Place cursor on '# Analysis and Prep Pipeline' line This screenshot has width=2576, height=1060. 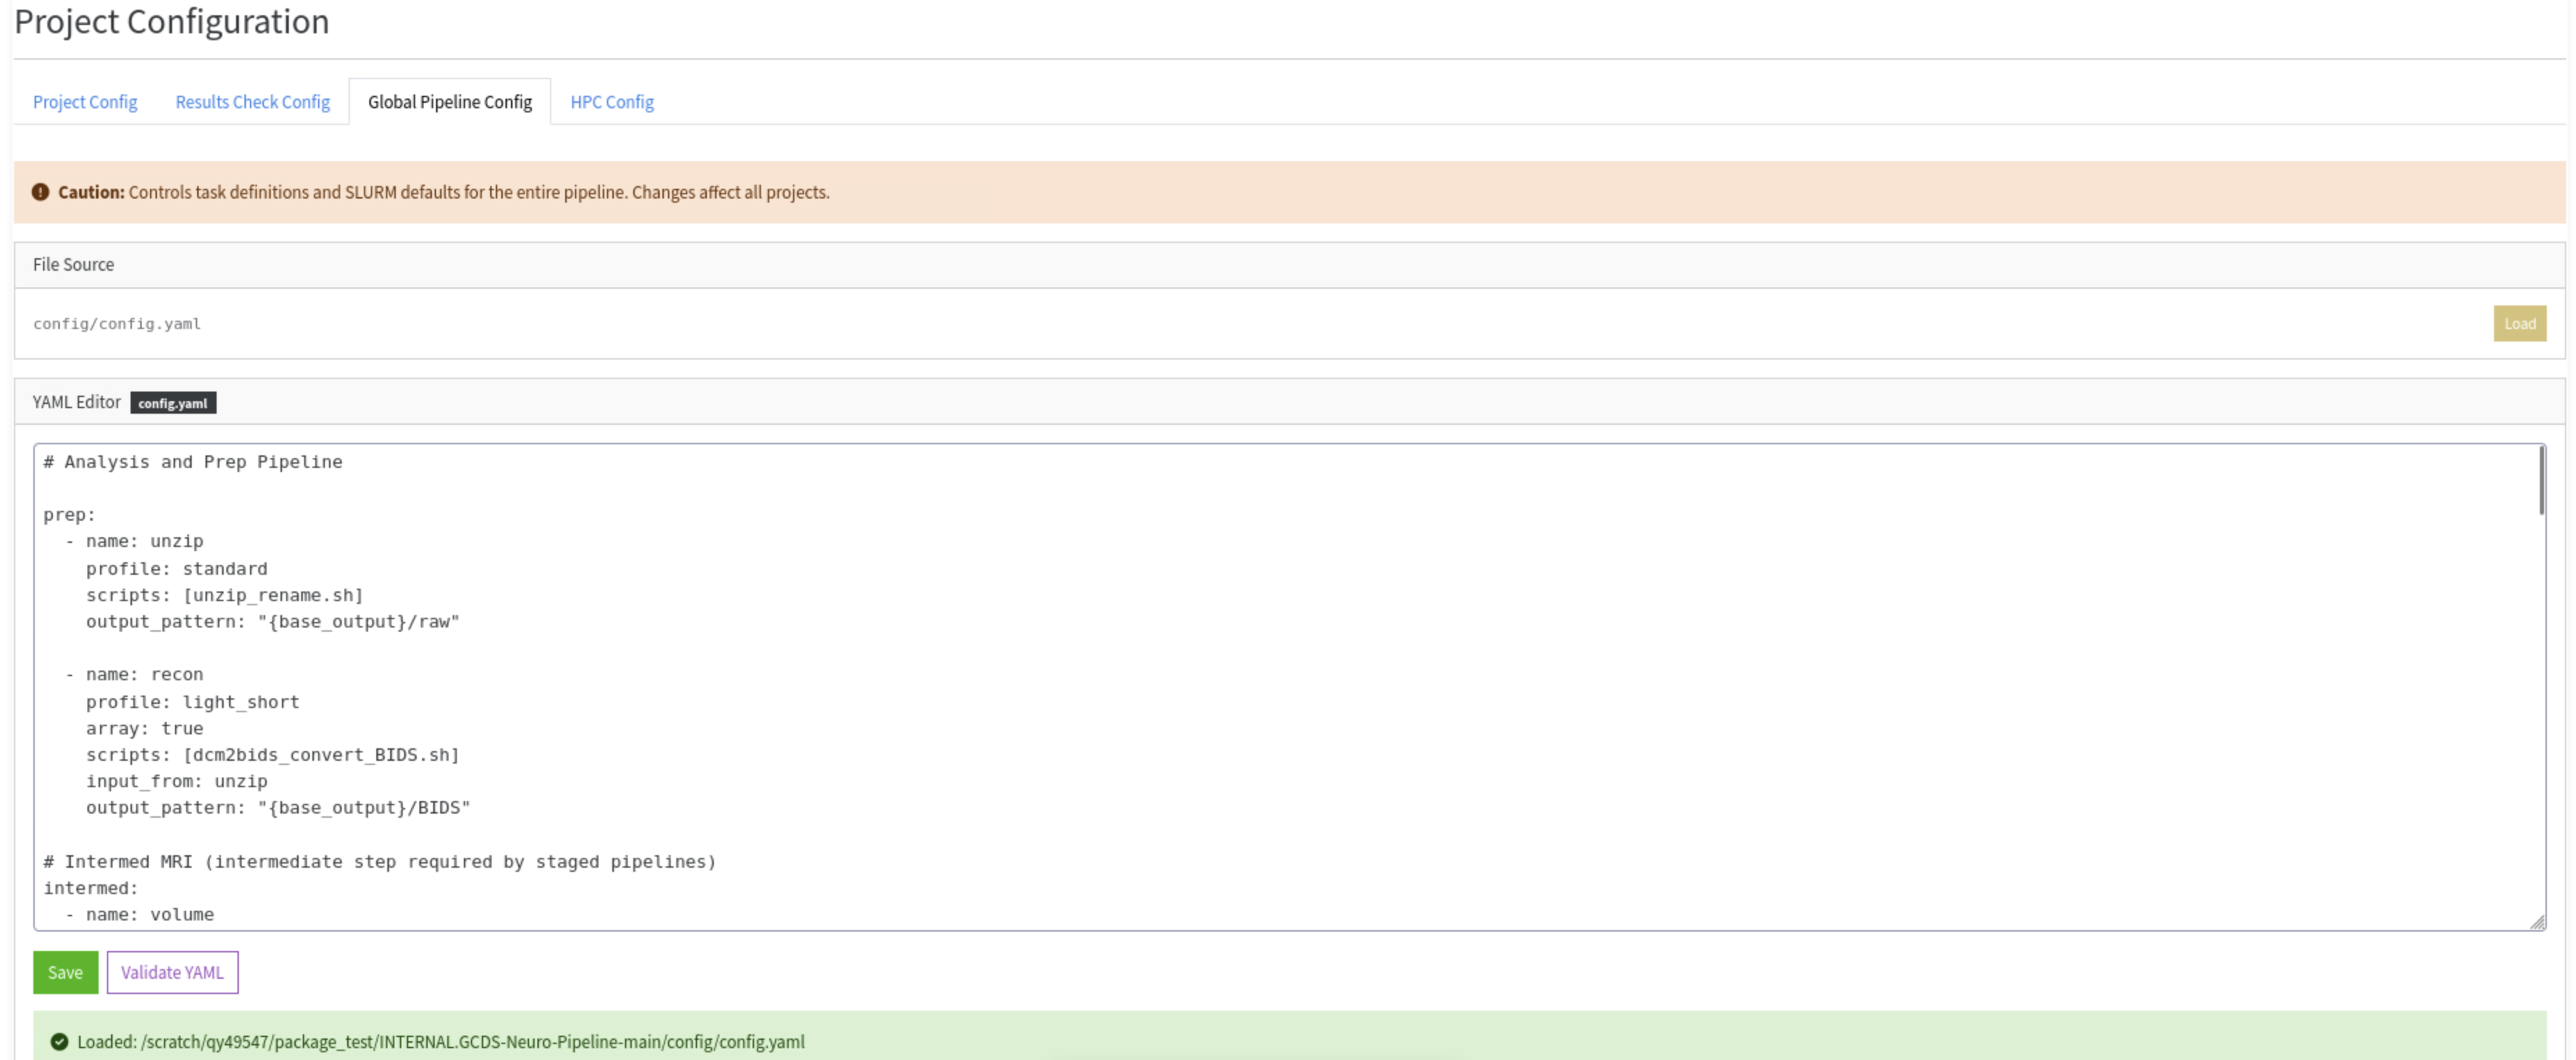pos(193,462)
